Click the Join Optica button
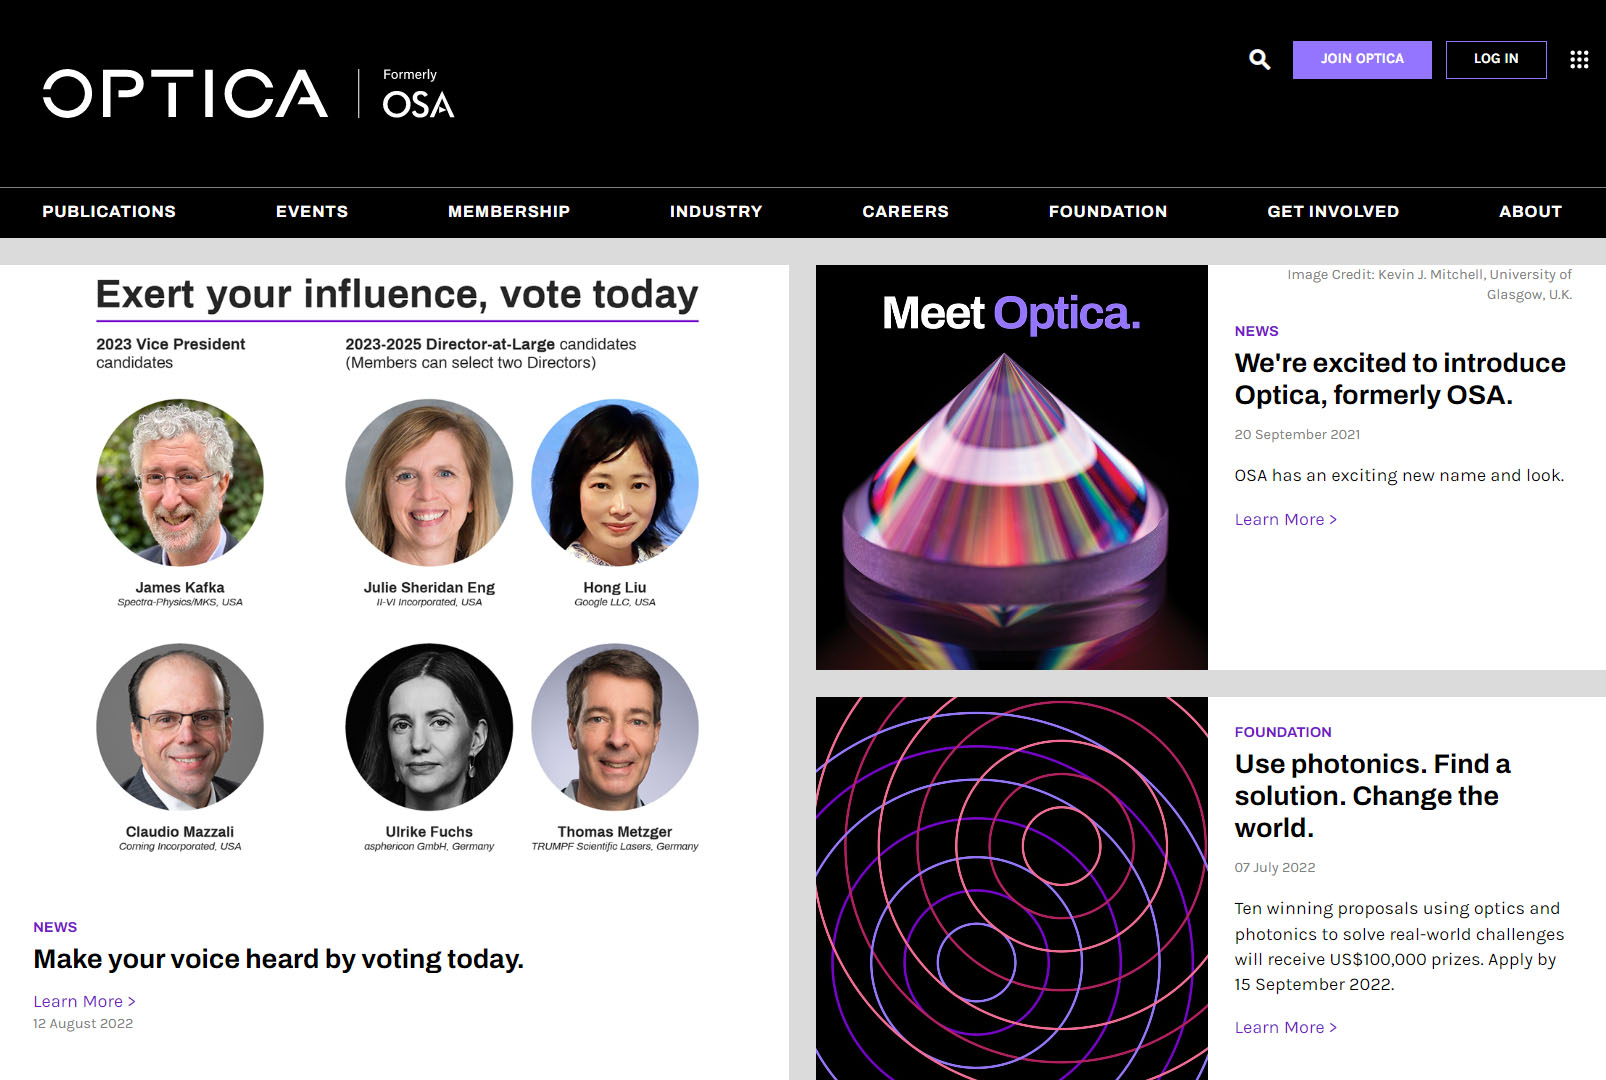This screenshot has width=1606, height=1080. [1361, 60]
